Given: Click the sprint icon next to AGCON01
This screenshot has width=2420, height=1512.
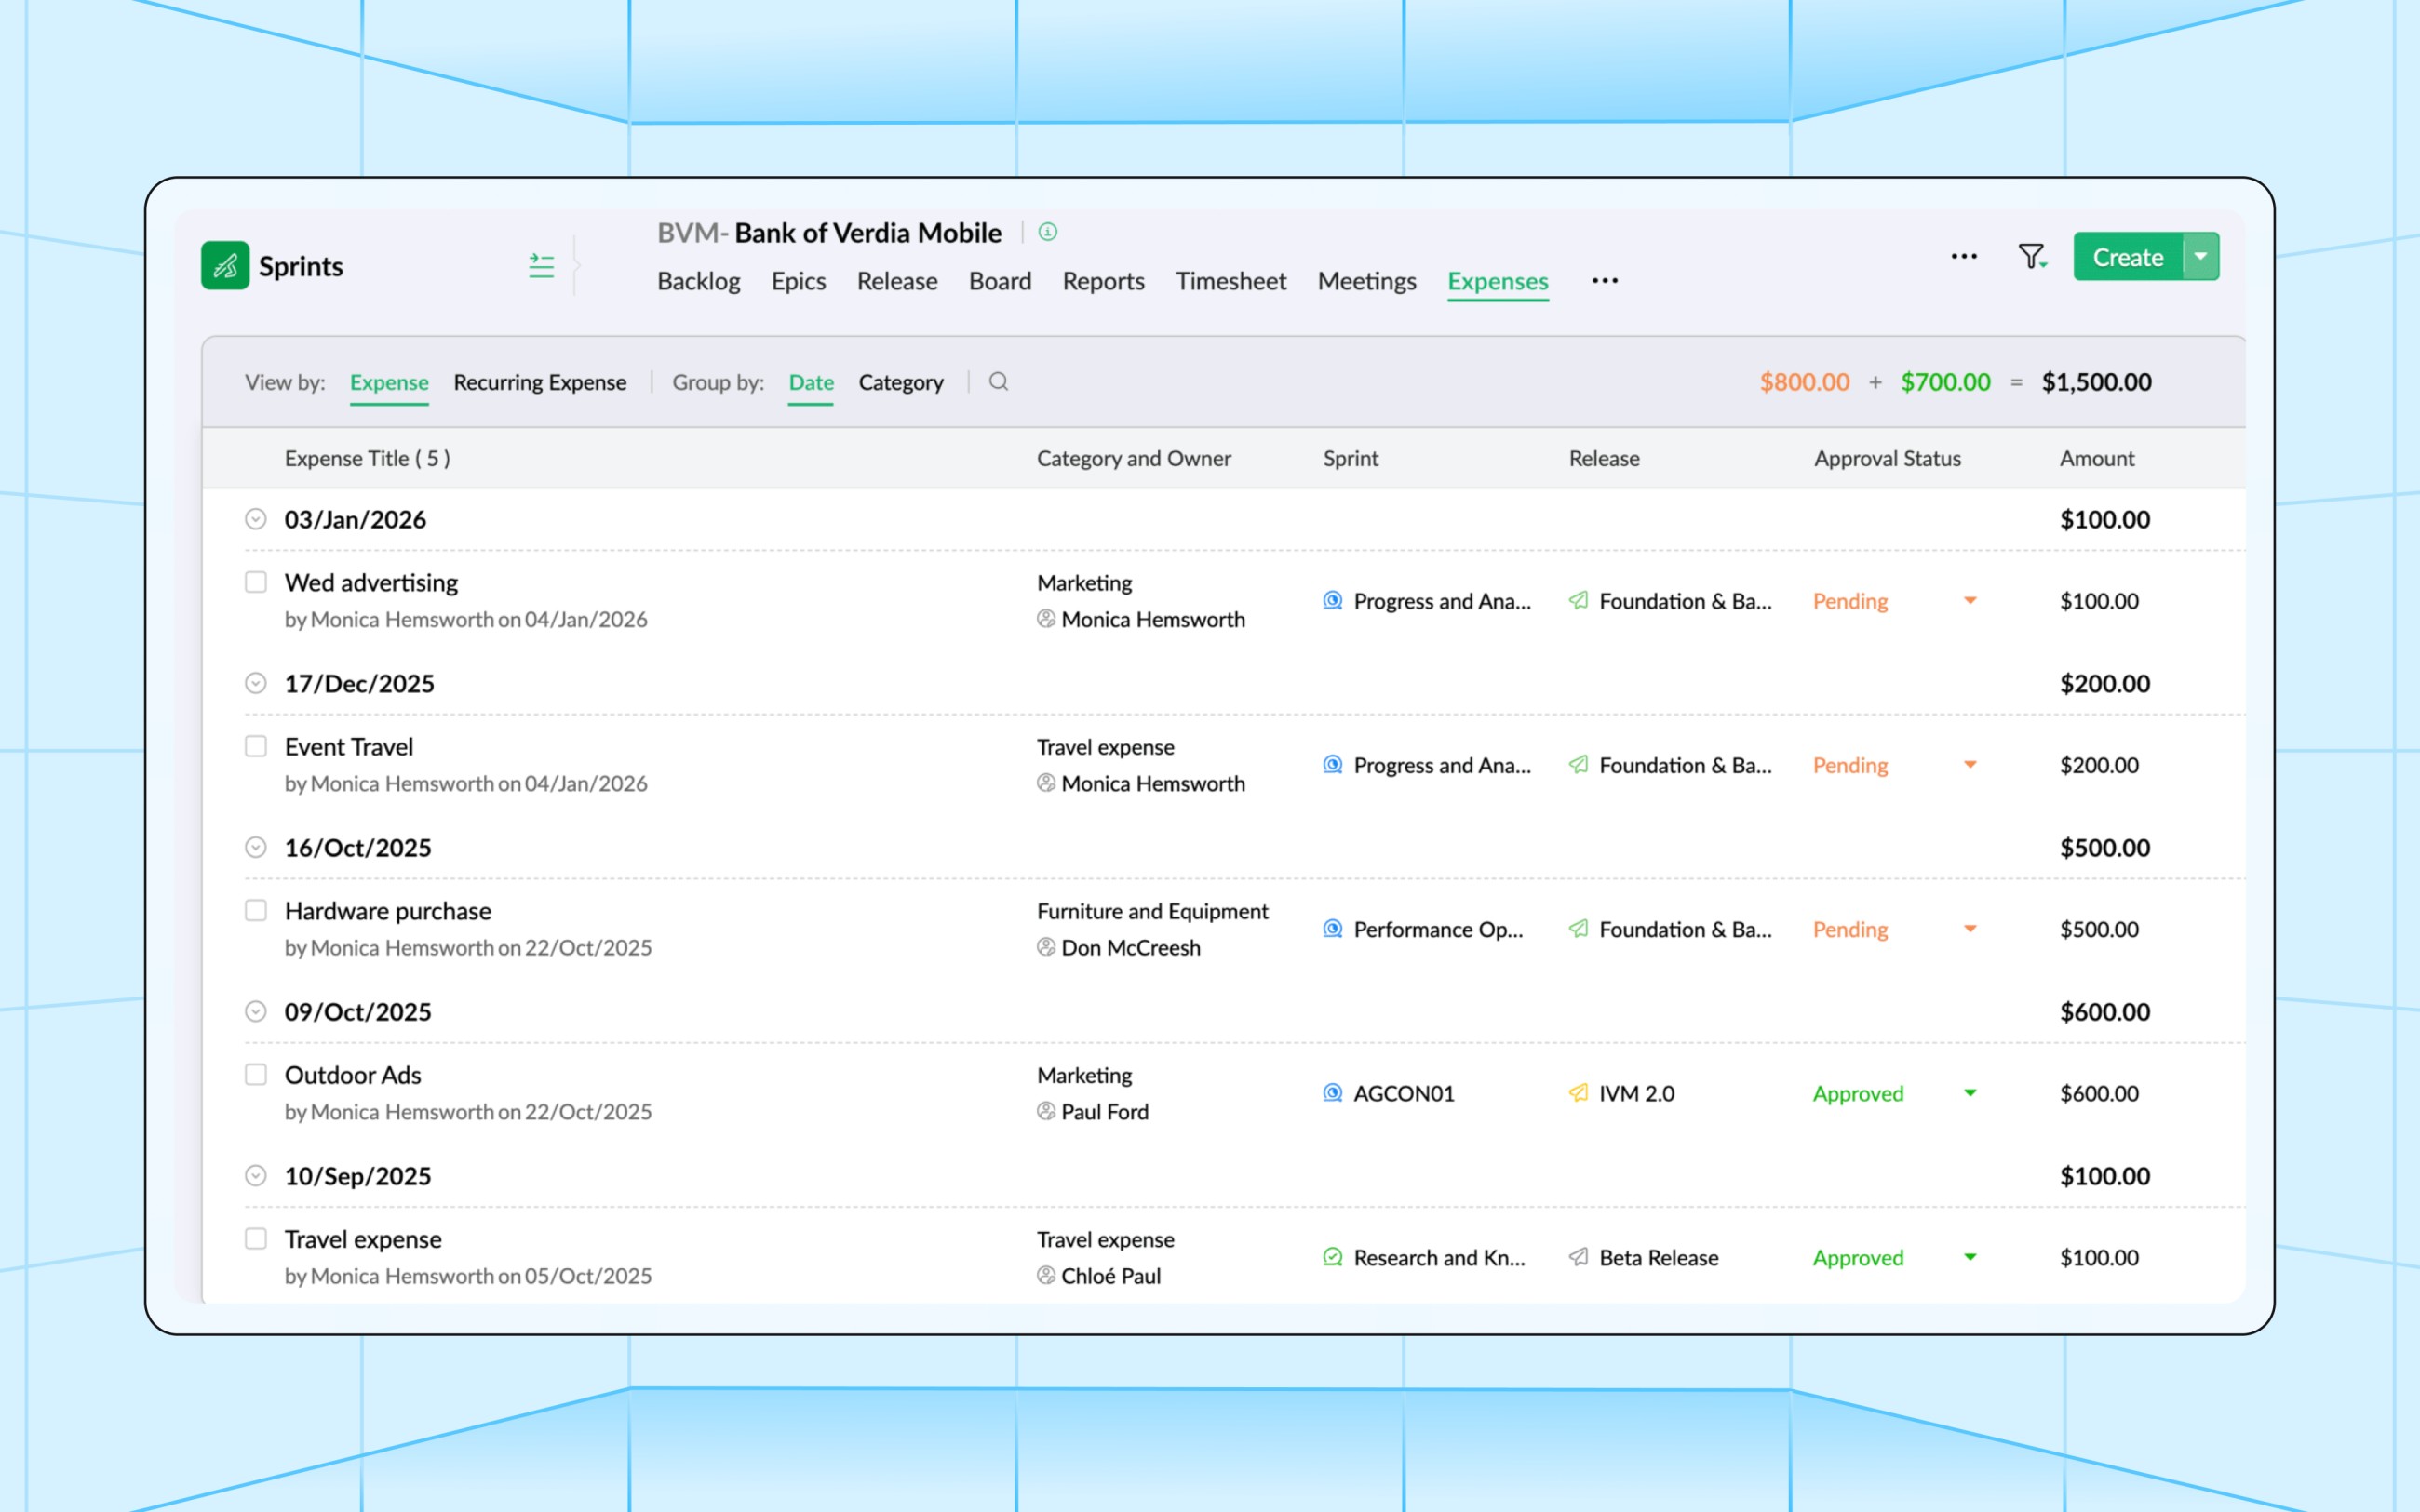Looking at the screenshot, I should coord(1332,1093).
